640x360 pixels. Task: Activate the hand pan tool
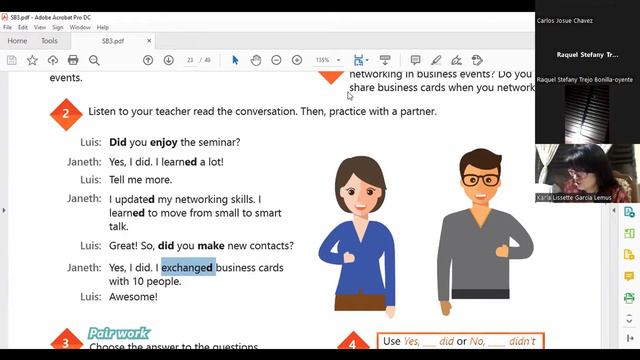[256, 60]
